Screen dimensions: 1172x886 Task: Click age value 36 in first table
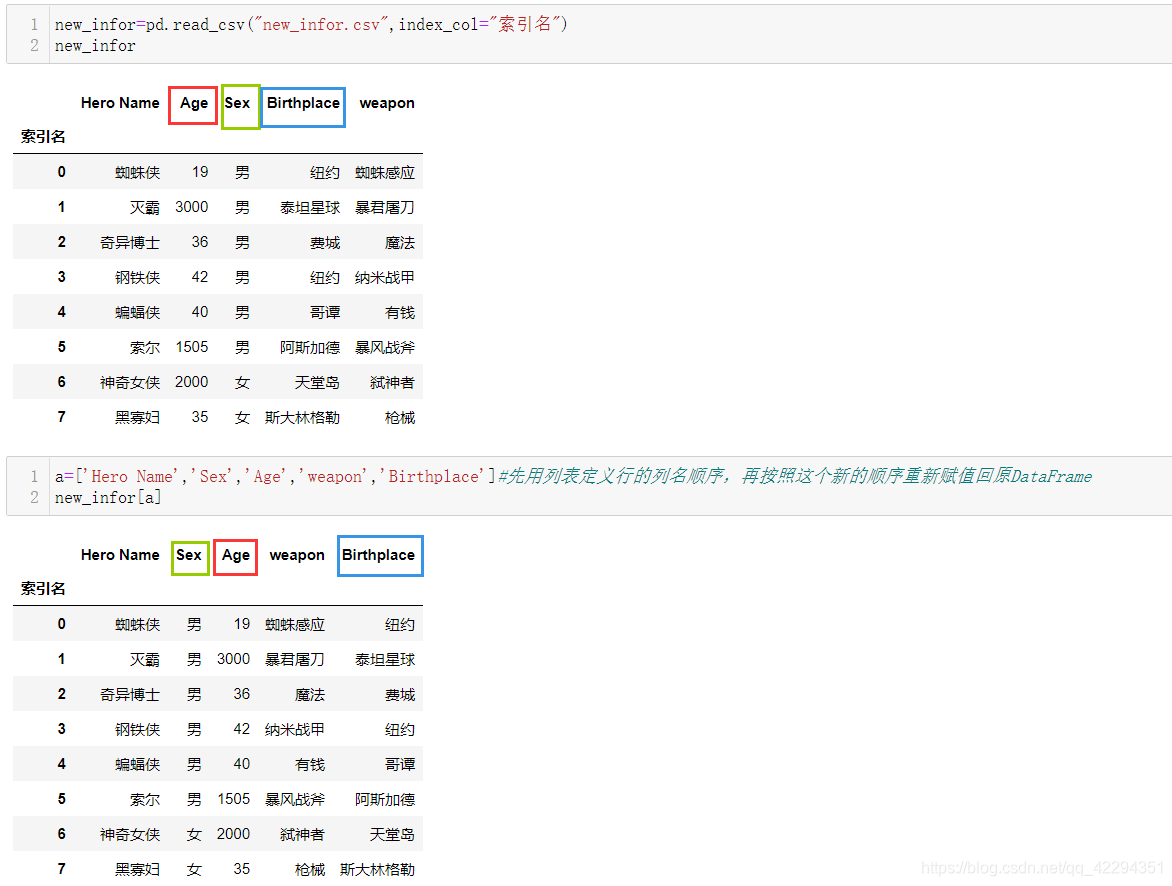point(200,242)
